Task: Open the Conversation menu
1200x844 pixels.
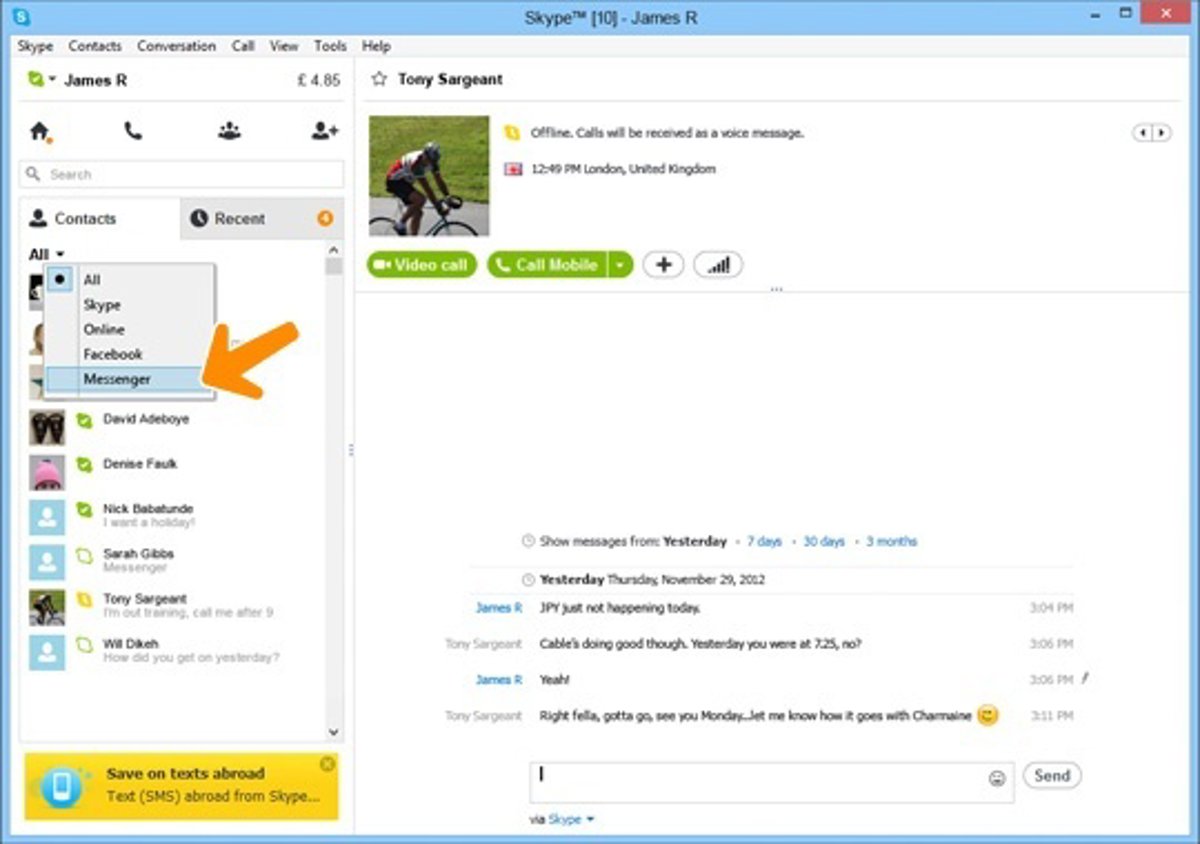Action: tap(176, 46)
